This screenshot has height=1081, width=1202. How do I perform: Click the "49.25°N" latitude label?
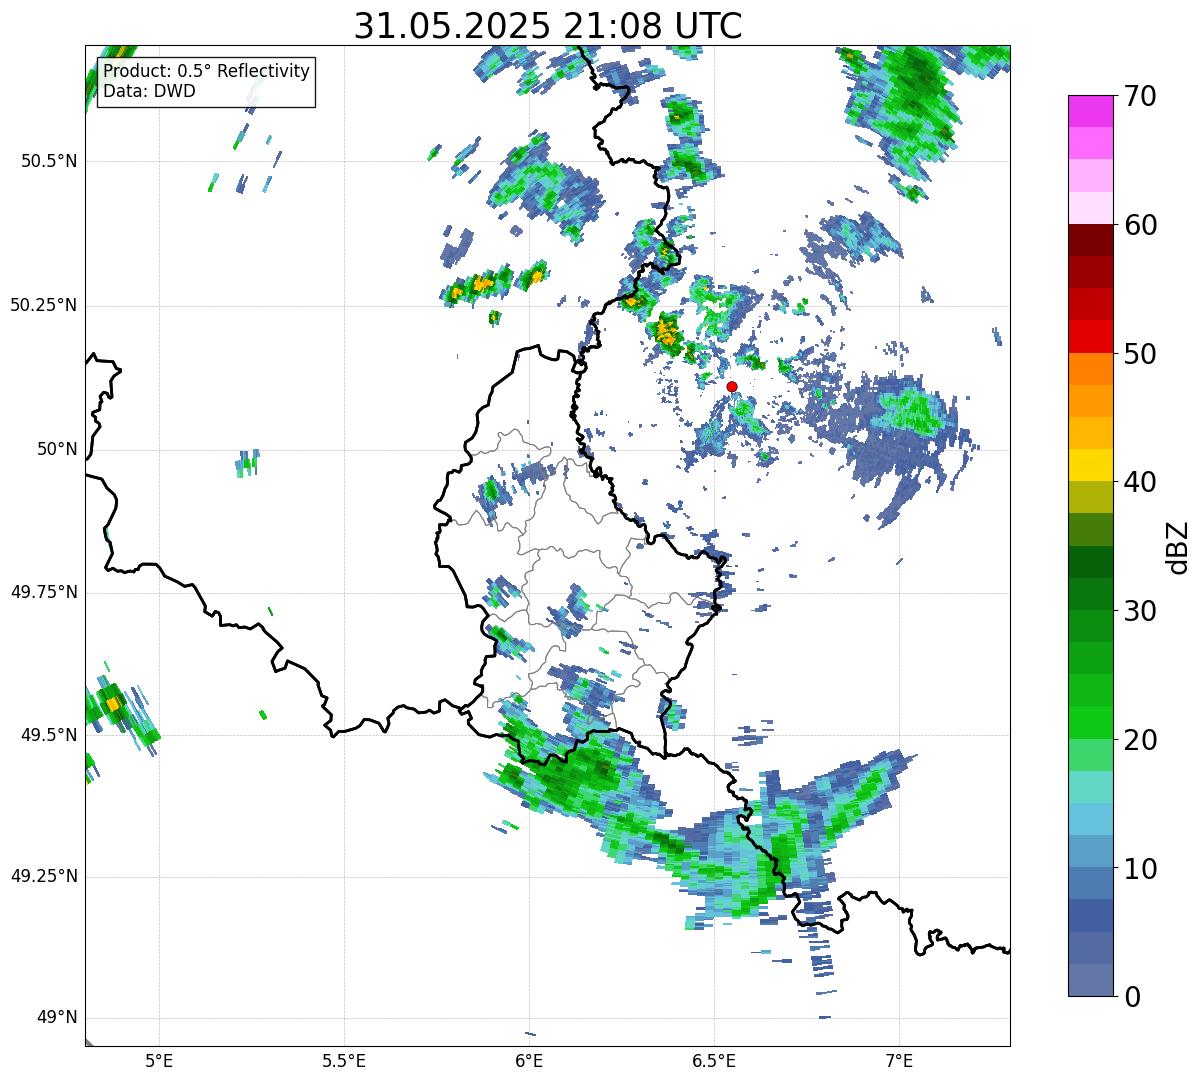click(x=44, y=876)
